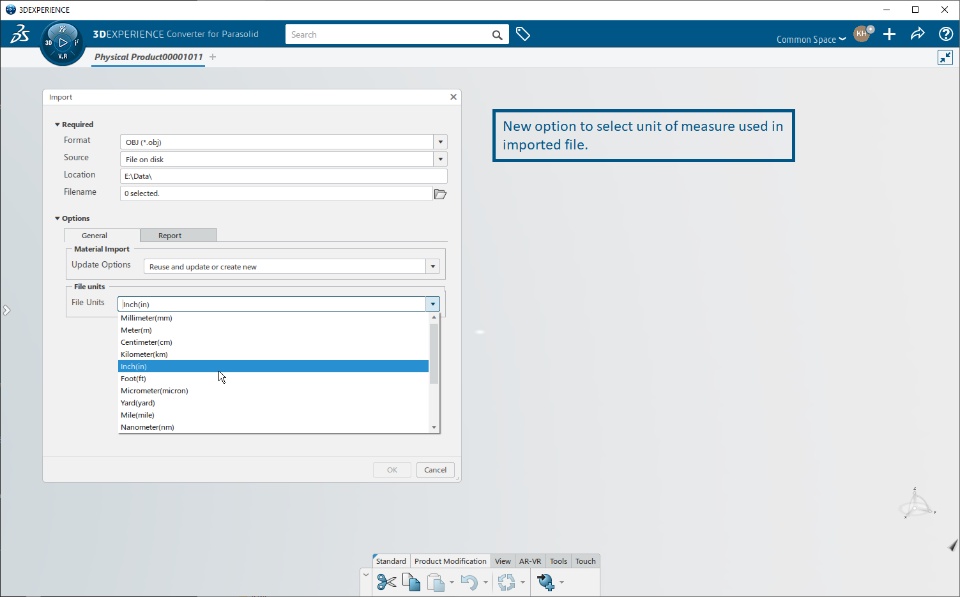The image size is (960, 597).
Task: Open the KH user profile avatar
Action: pyautogui.click(x=863, y=34)
